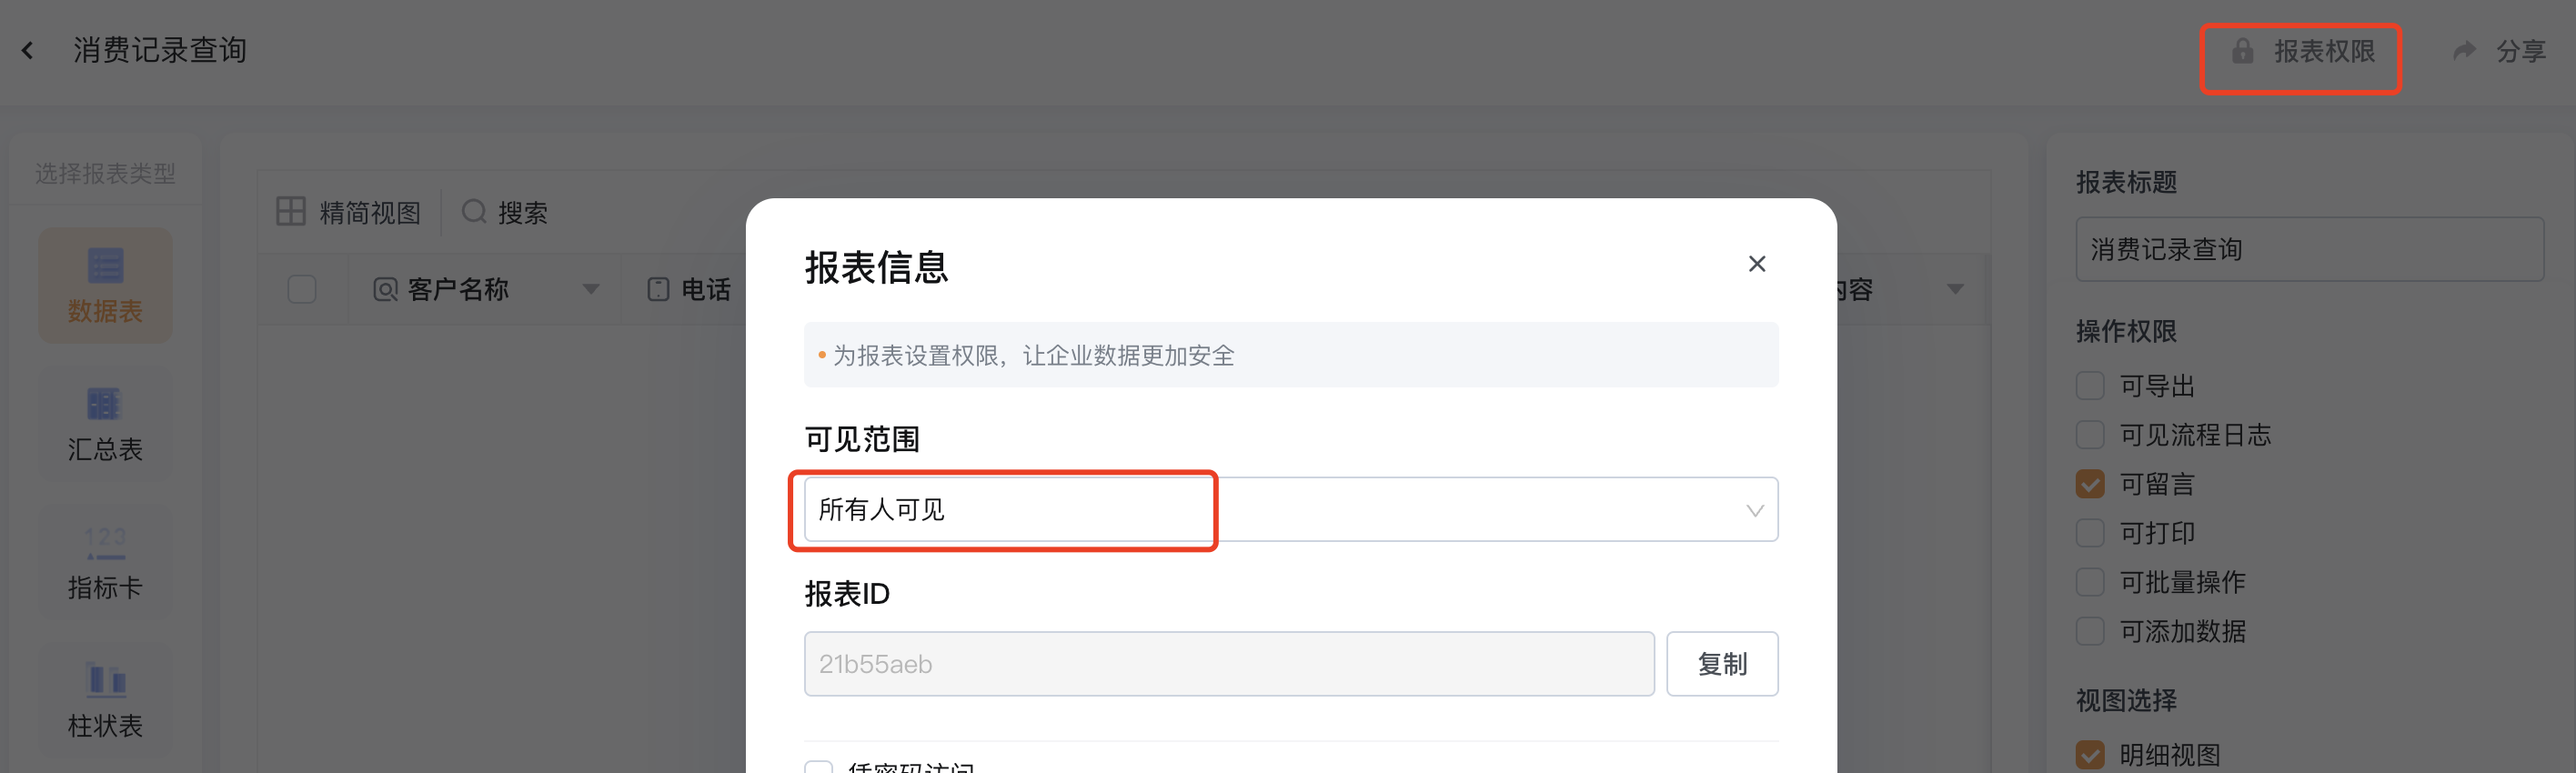Image resolution: width=2576 pixels, height=773 pixels.
Task: Toggle the table select-all checkbox
Action: (302, 290)
